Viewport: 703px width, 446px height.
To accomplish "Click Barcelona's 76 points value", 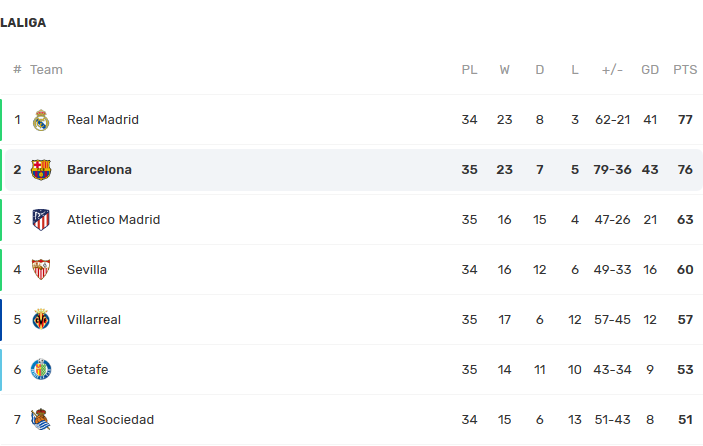I will tap(685, 170).
